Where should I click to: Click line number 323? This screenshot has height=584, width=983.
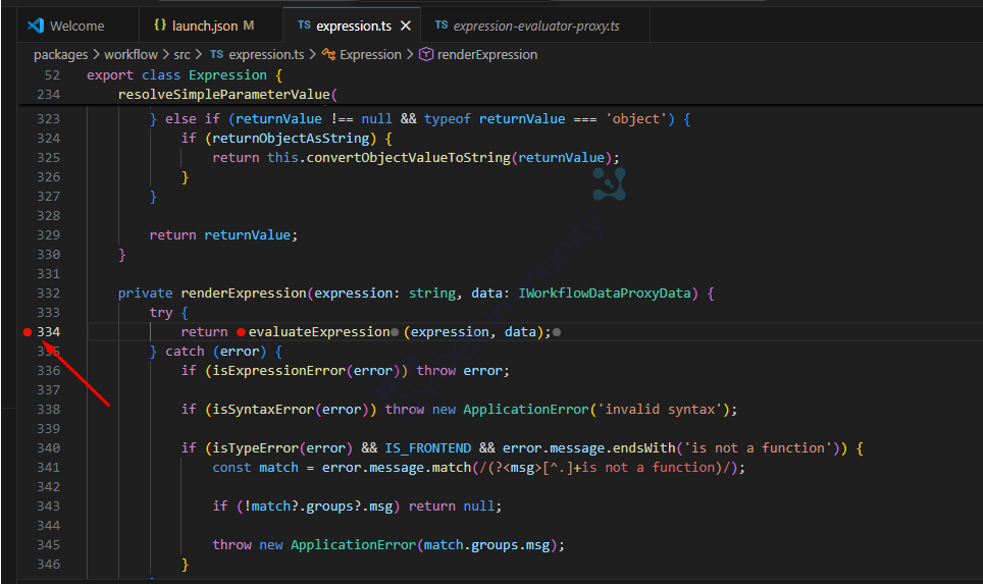click(48, 119)
